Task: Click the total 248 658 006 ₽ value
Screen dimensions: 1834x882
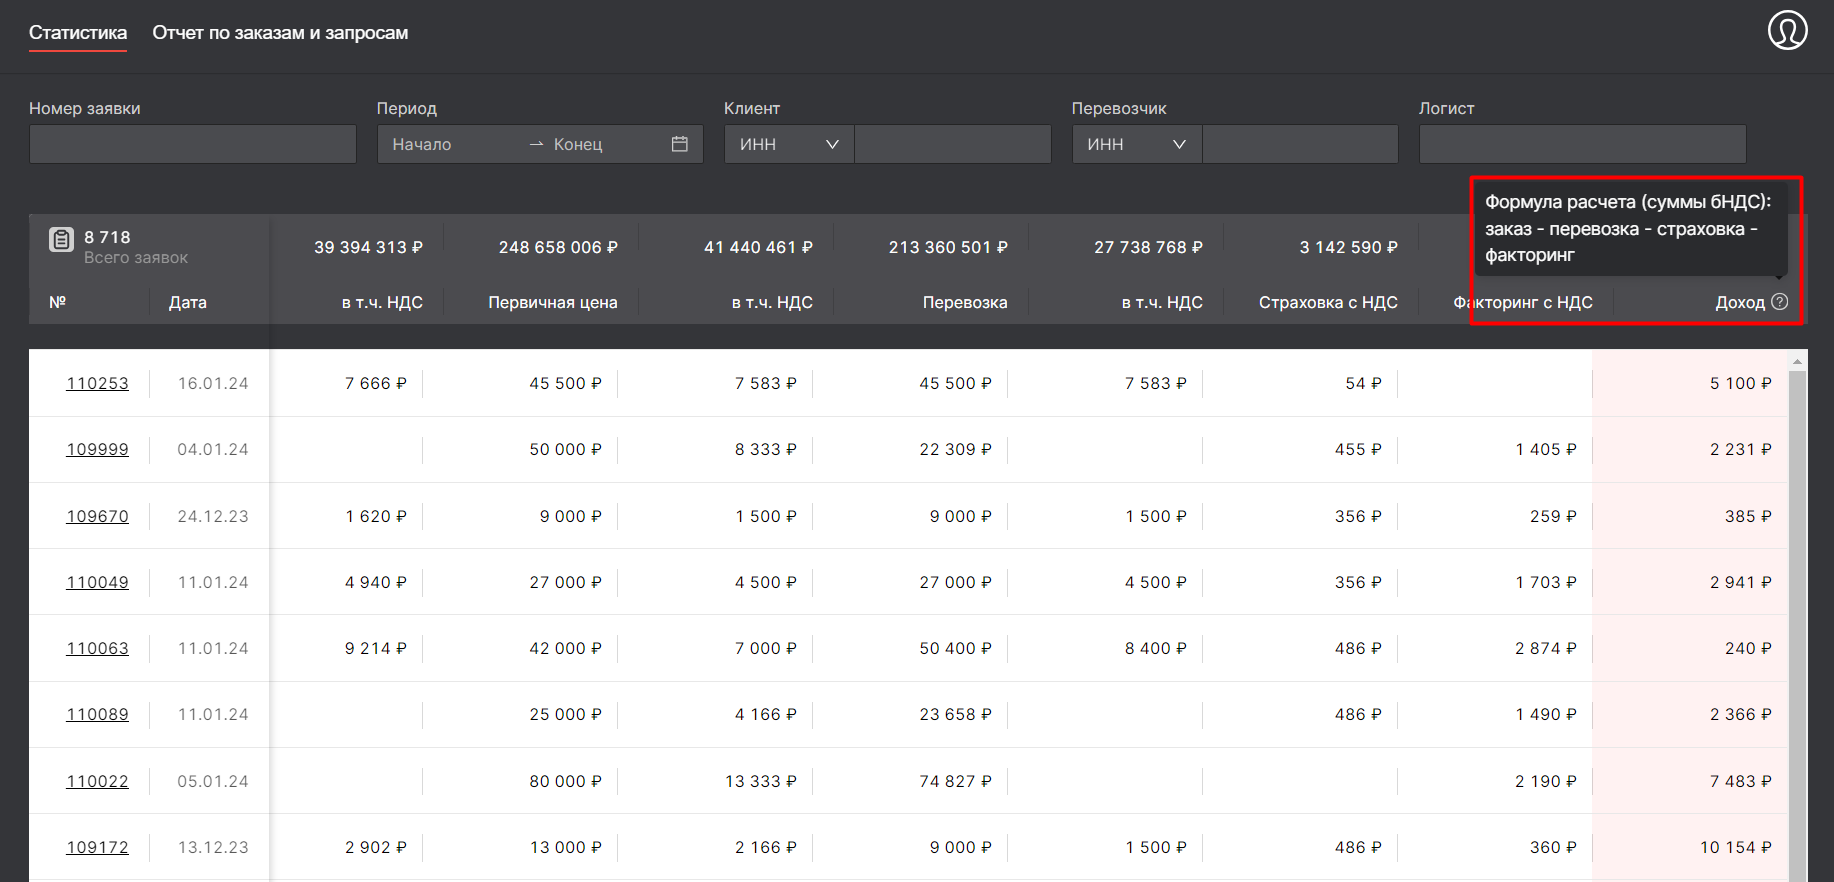Action: coord(558,247)
